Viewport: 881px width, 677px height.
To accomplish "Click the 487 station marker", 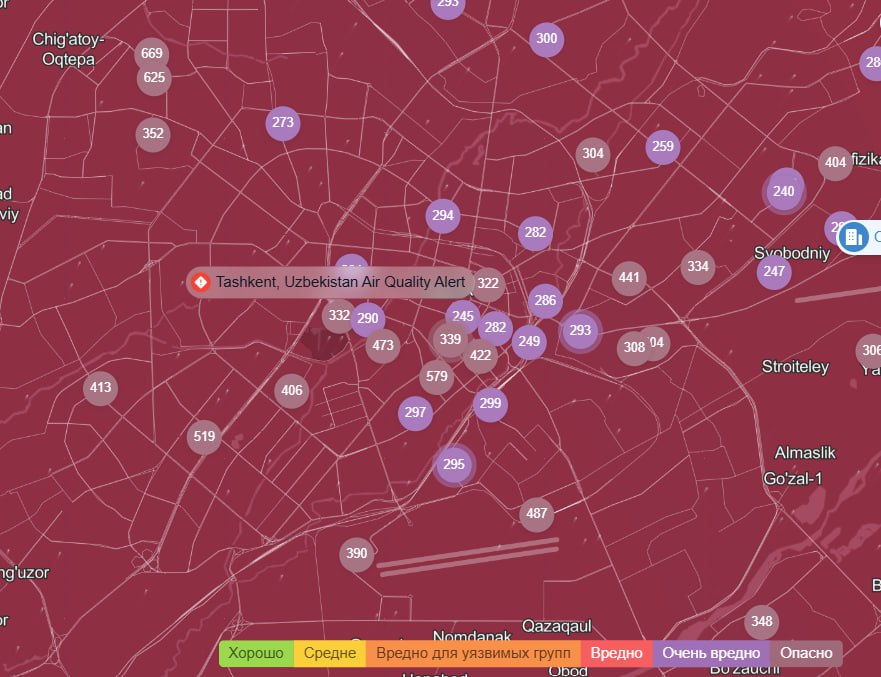I will [537, 514].
